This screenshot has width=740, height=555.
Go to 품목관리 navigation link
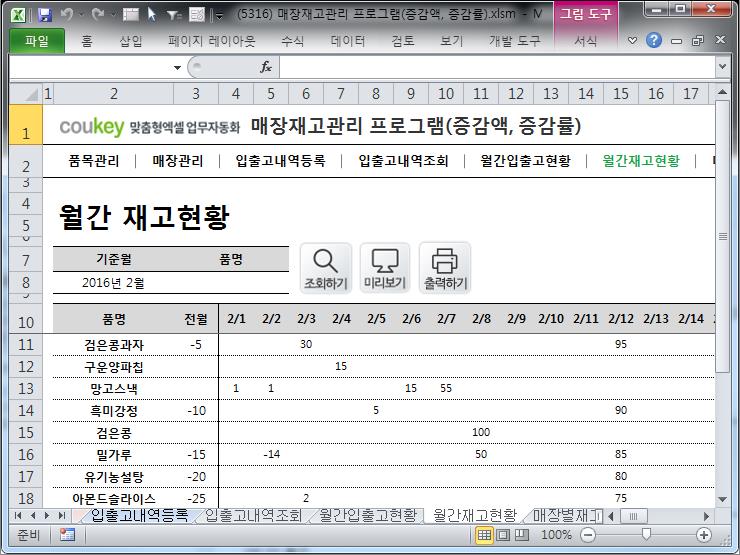(x=94, y=161)
